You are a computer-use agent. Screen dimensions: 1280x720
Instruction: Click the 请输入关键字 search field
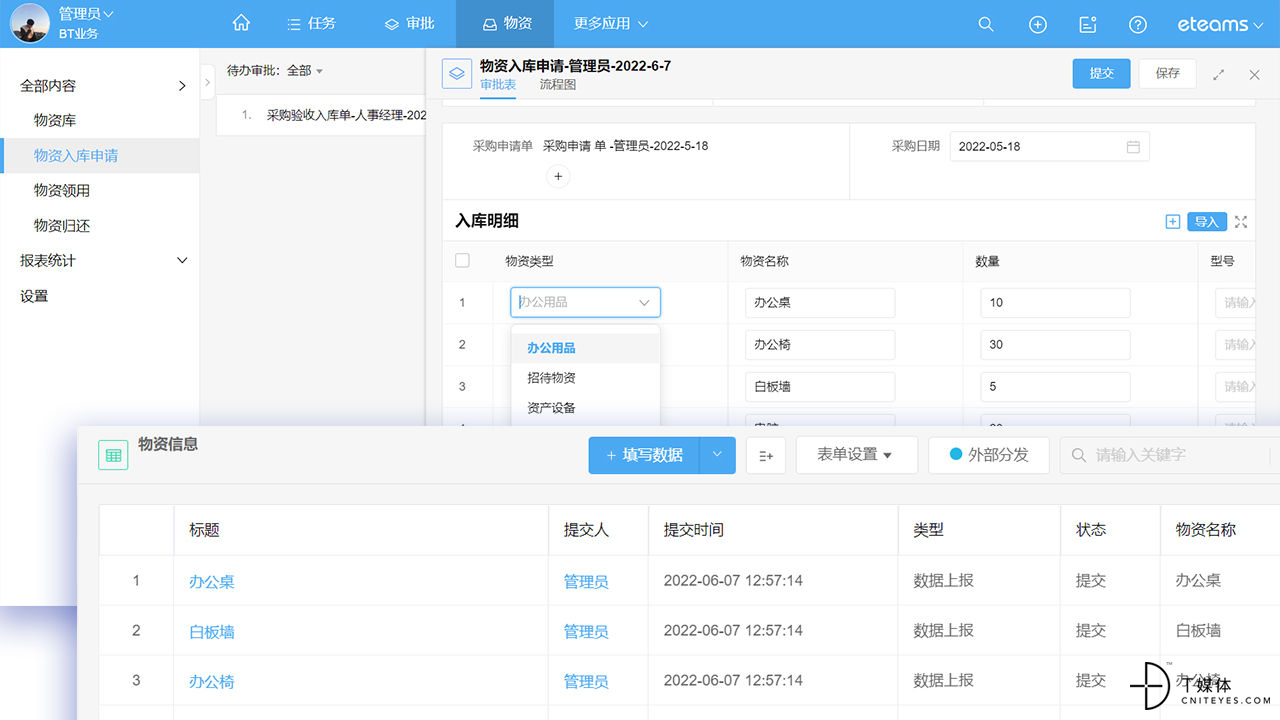tap(1170, 455)
